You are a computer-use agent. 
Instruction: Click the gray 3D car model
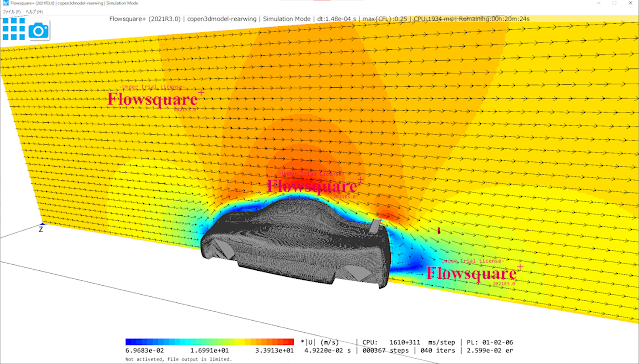pos(295,242)
